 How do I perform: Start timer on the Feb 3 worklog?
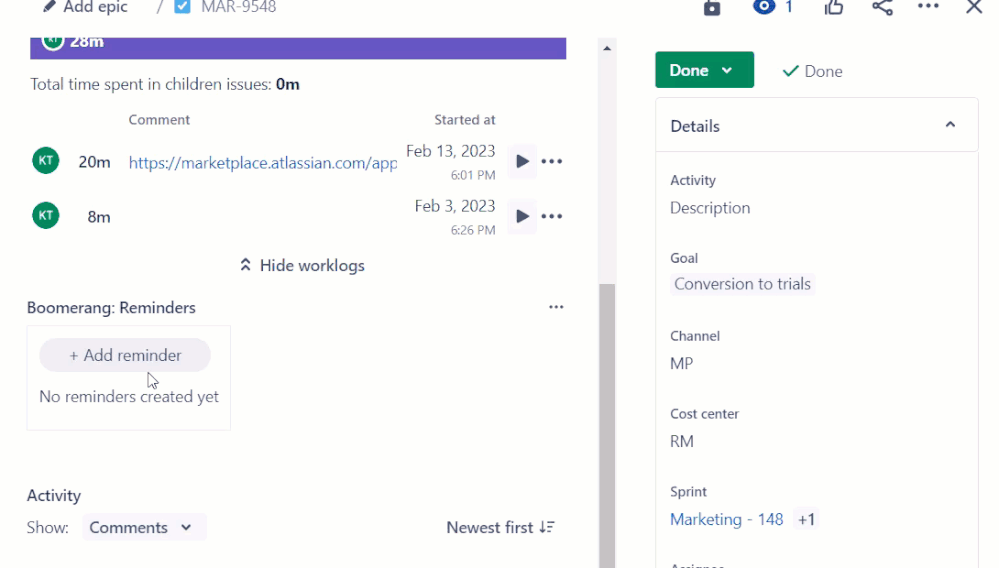coord(522,217)
